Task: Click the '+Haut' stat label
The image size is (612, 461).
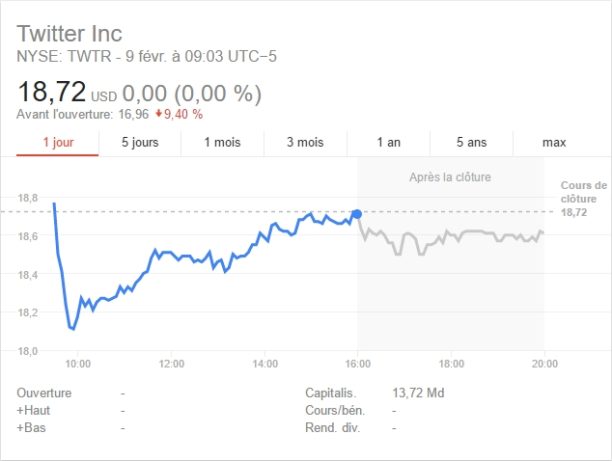Action: [x=34, y=410]
